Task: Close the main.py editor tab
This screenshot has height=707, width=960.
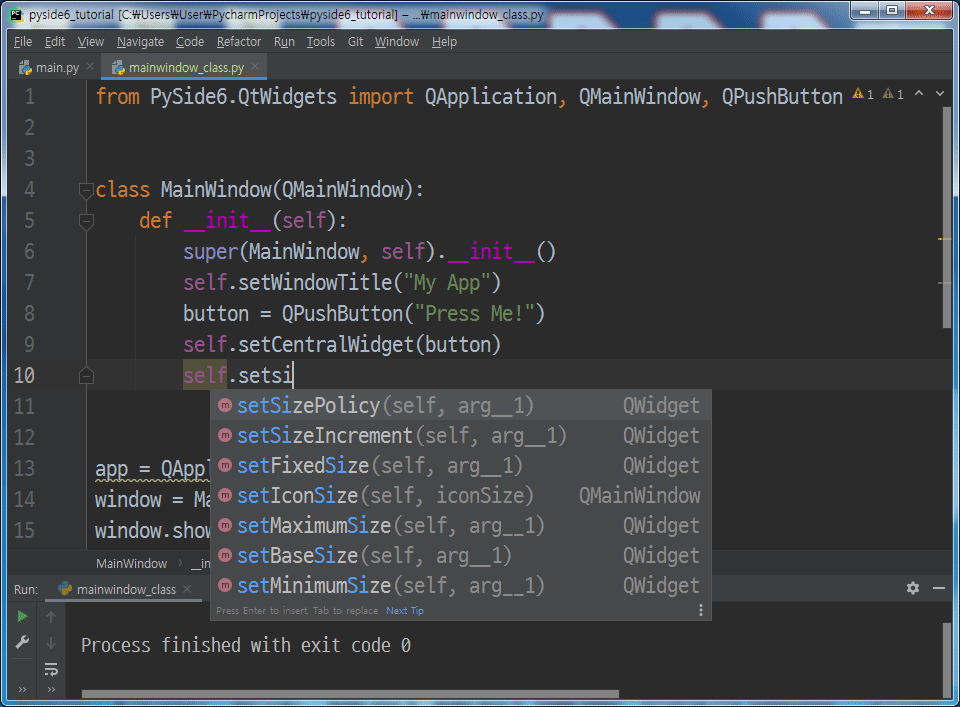Action: (90, 66)
